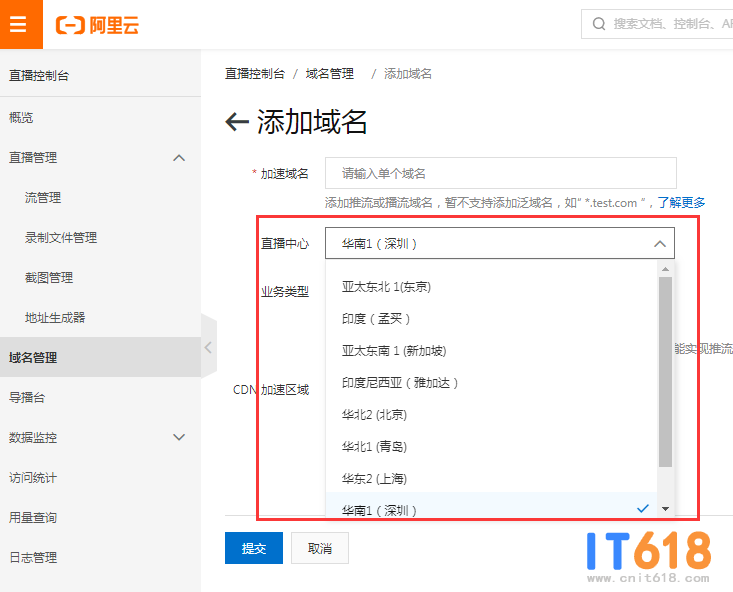Image resolution: width=733 pixels, height=592 pixels.
Task: Collapse the 直播管理 sidebar section
Action: (x=101, y=158)
